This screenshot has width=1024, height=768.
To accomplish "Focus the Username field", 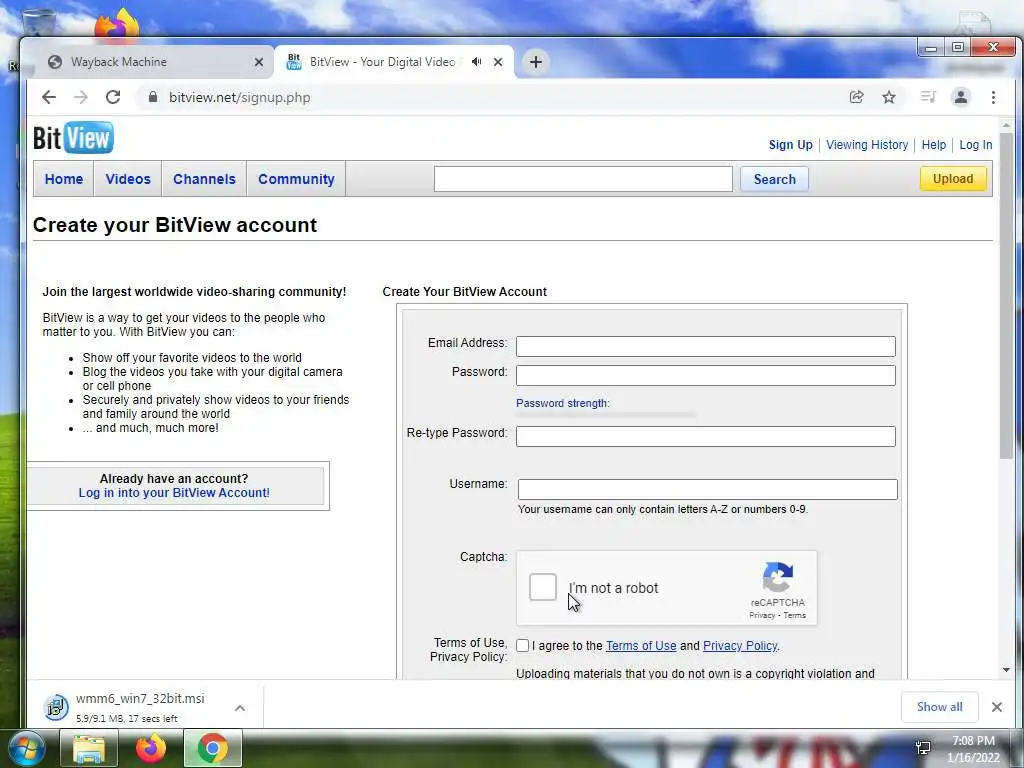I will 707,489.
